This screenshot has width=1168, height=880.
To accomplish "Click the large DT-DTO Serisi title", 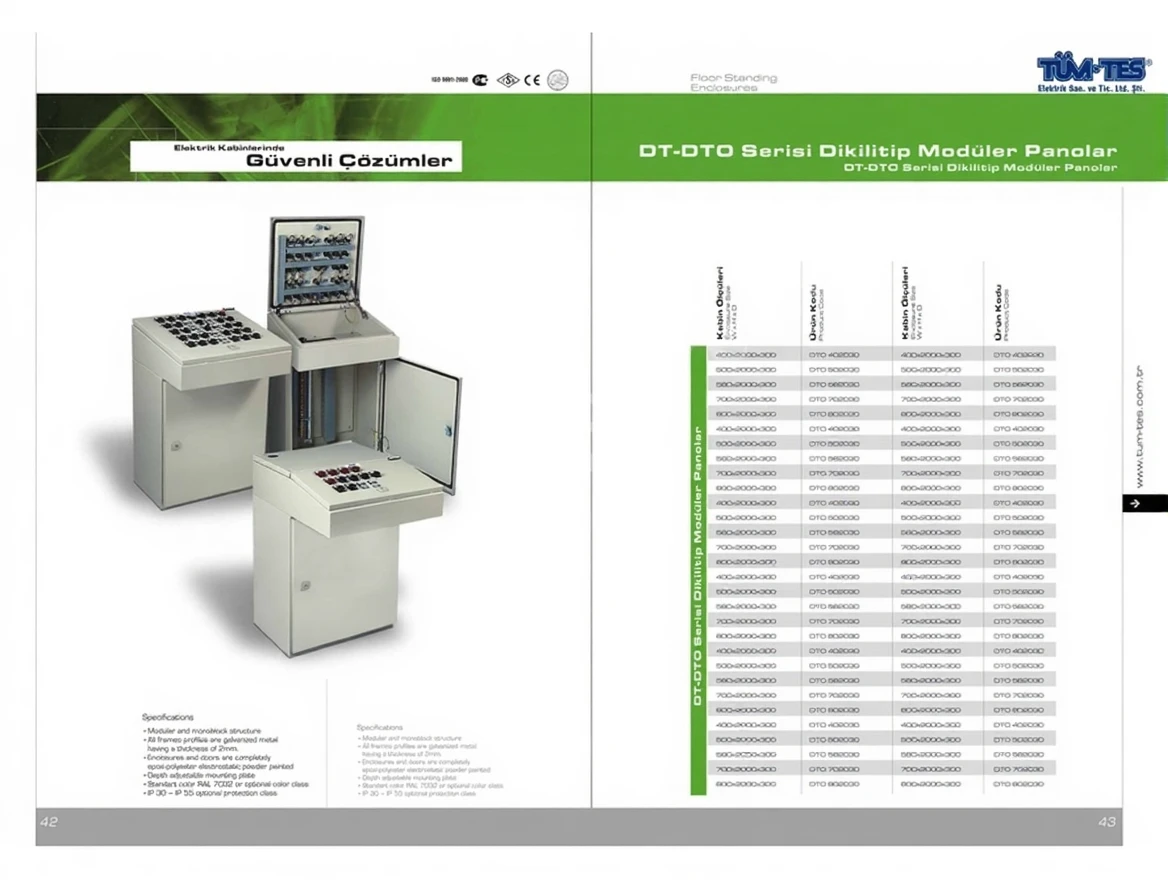I will [877, 151].
